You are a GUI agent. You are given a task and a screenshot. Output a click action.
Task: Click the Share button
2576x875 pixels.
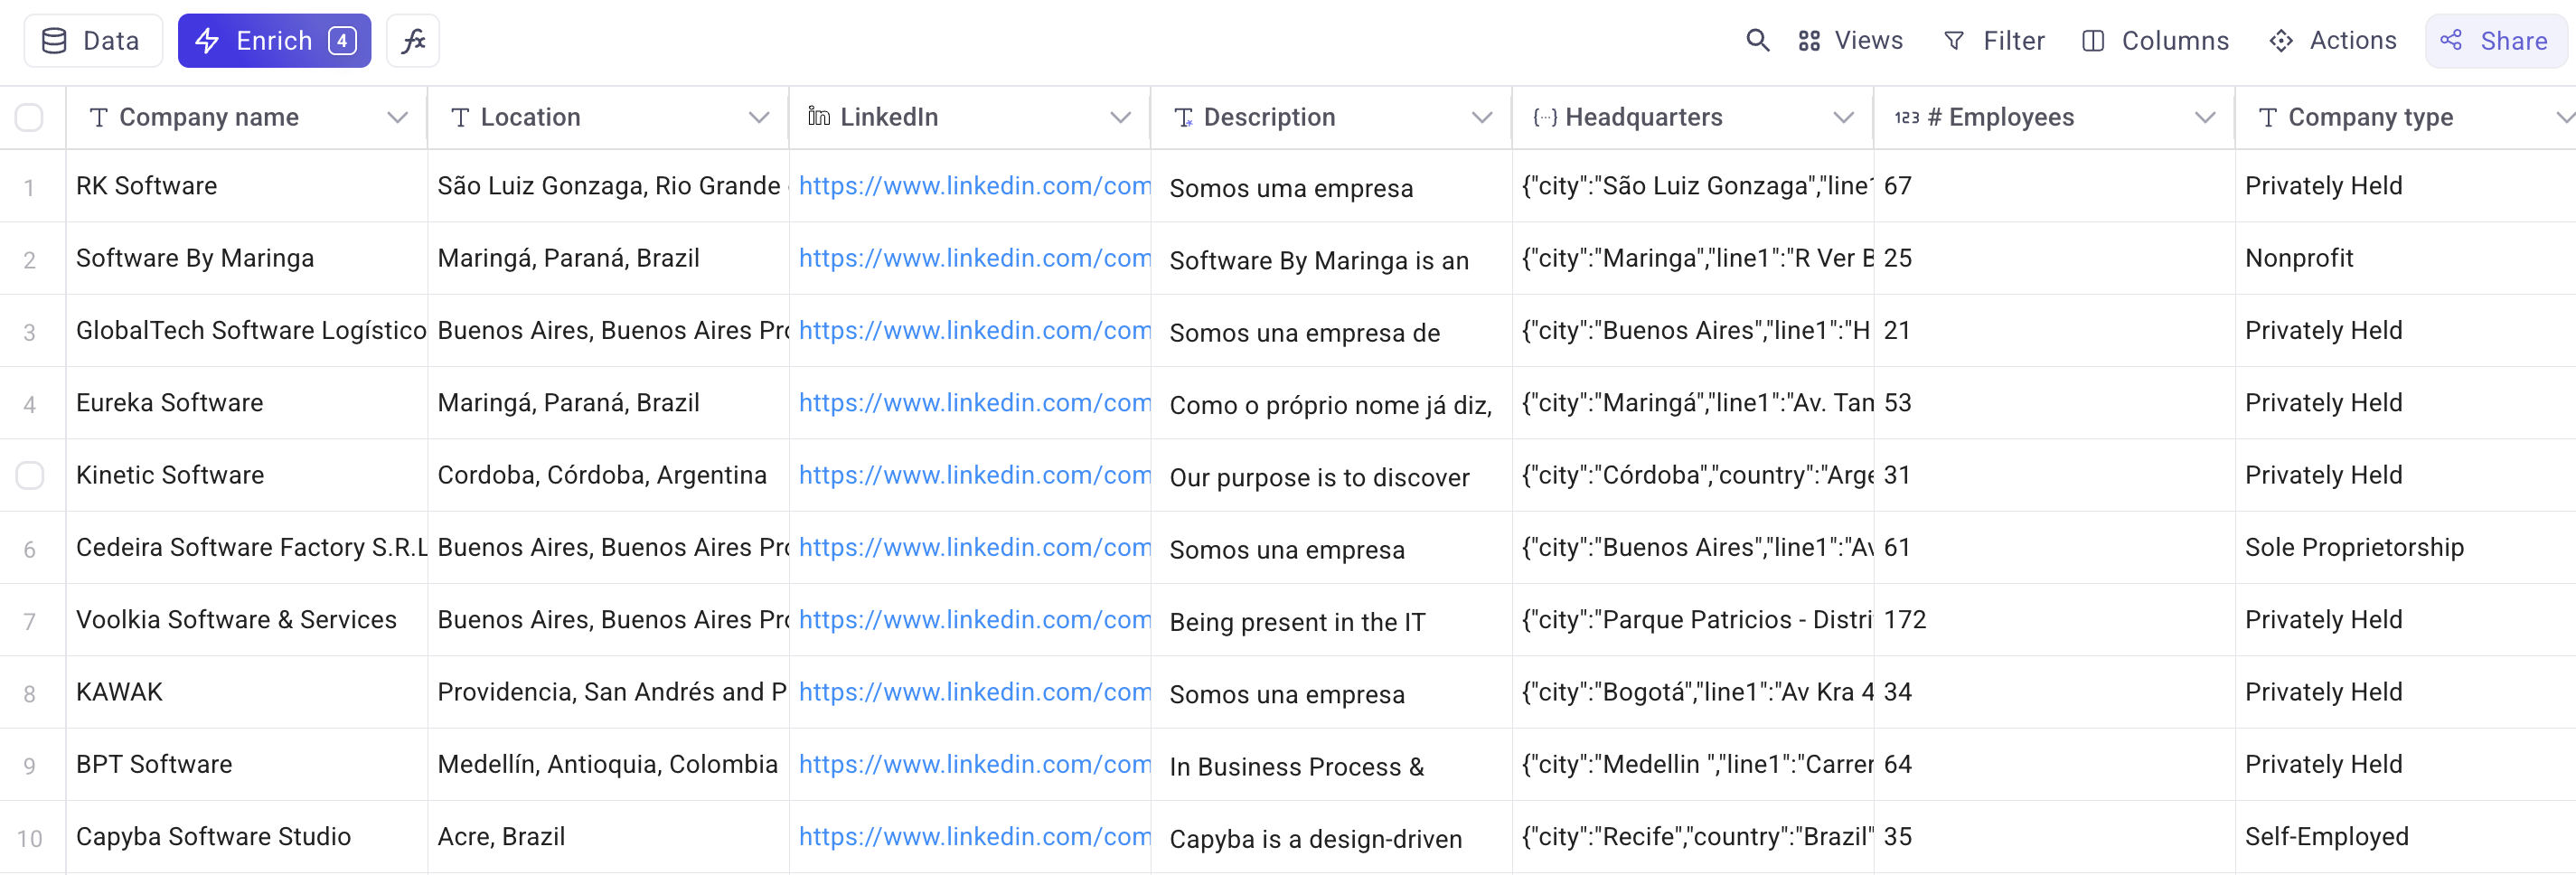coord(2494,41)
